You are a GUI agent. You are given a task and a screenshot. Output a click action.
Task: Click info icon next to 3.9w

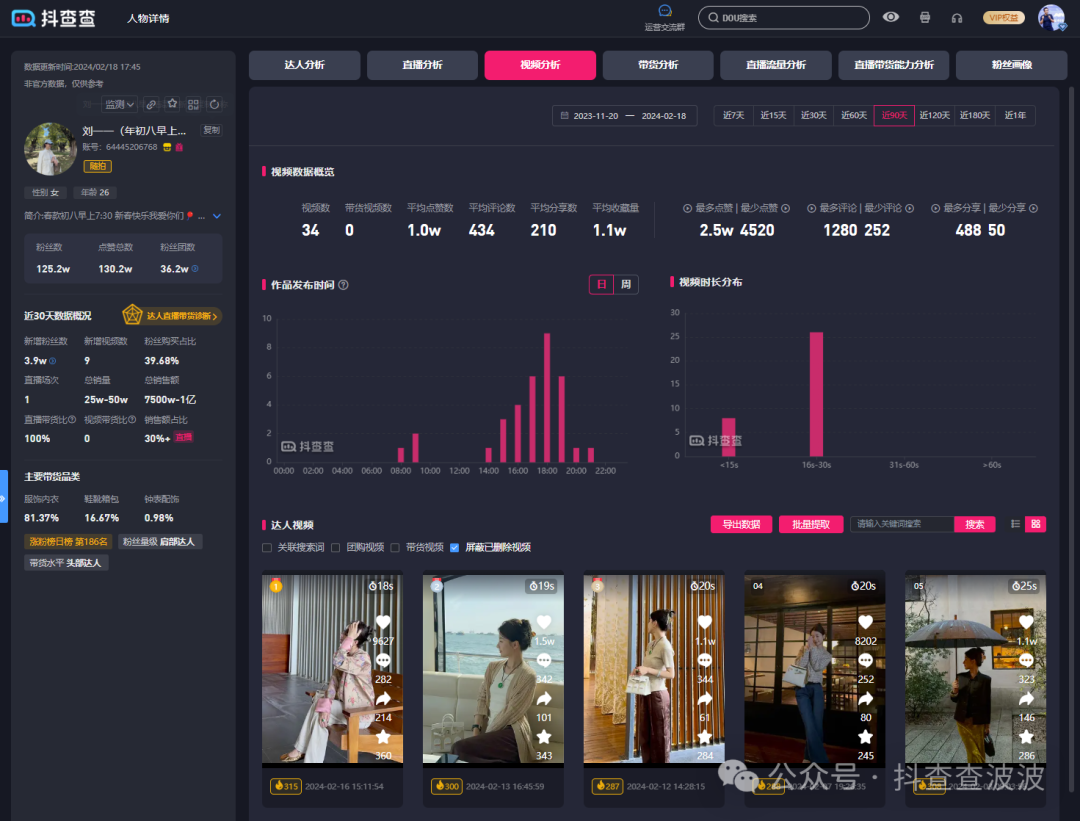tap(52, 361)
